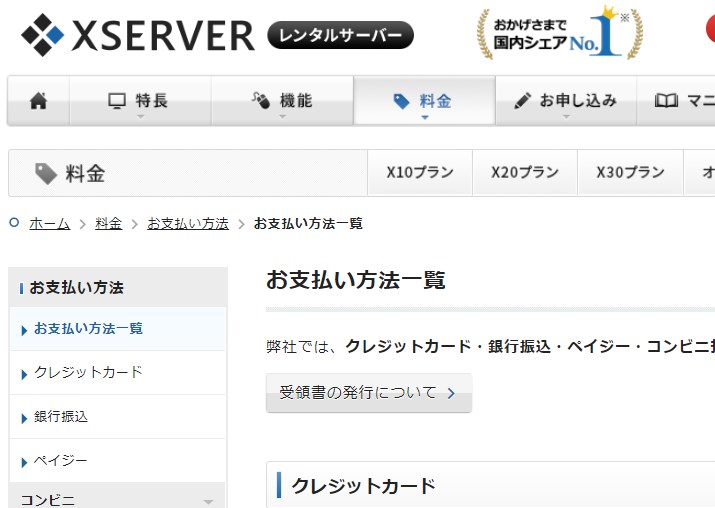Screen dimensions: 715x508
Task: Go to home via house icon
Action: tap(38, 101)
